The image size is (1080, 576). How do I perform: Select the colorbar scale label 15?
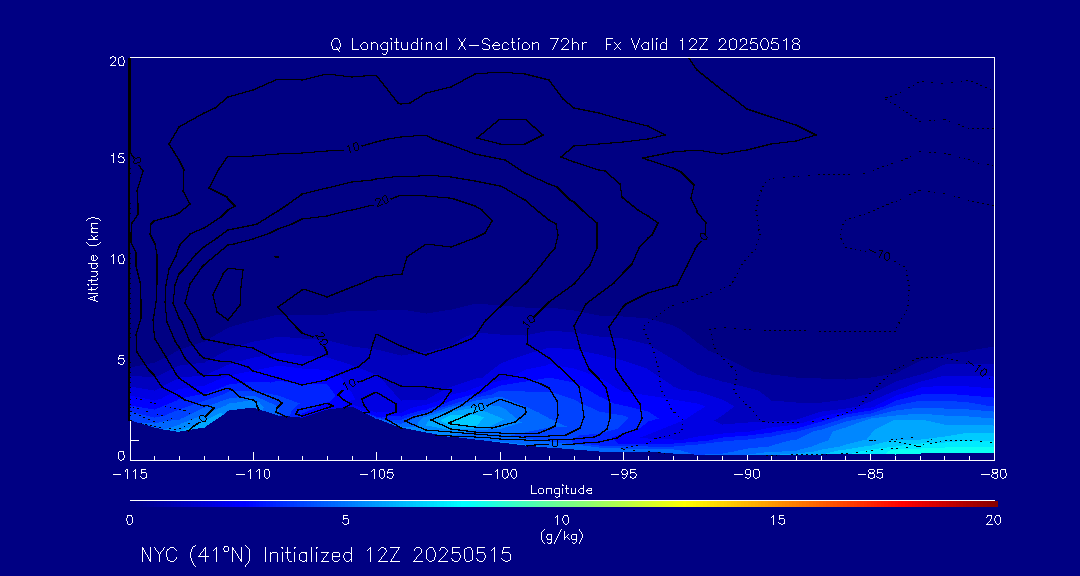pos(778,520)
